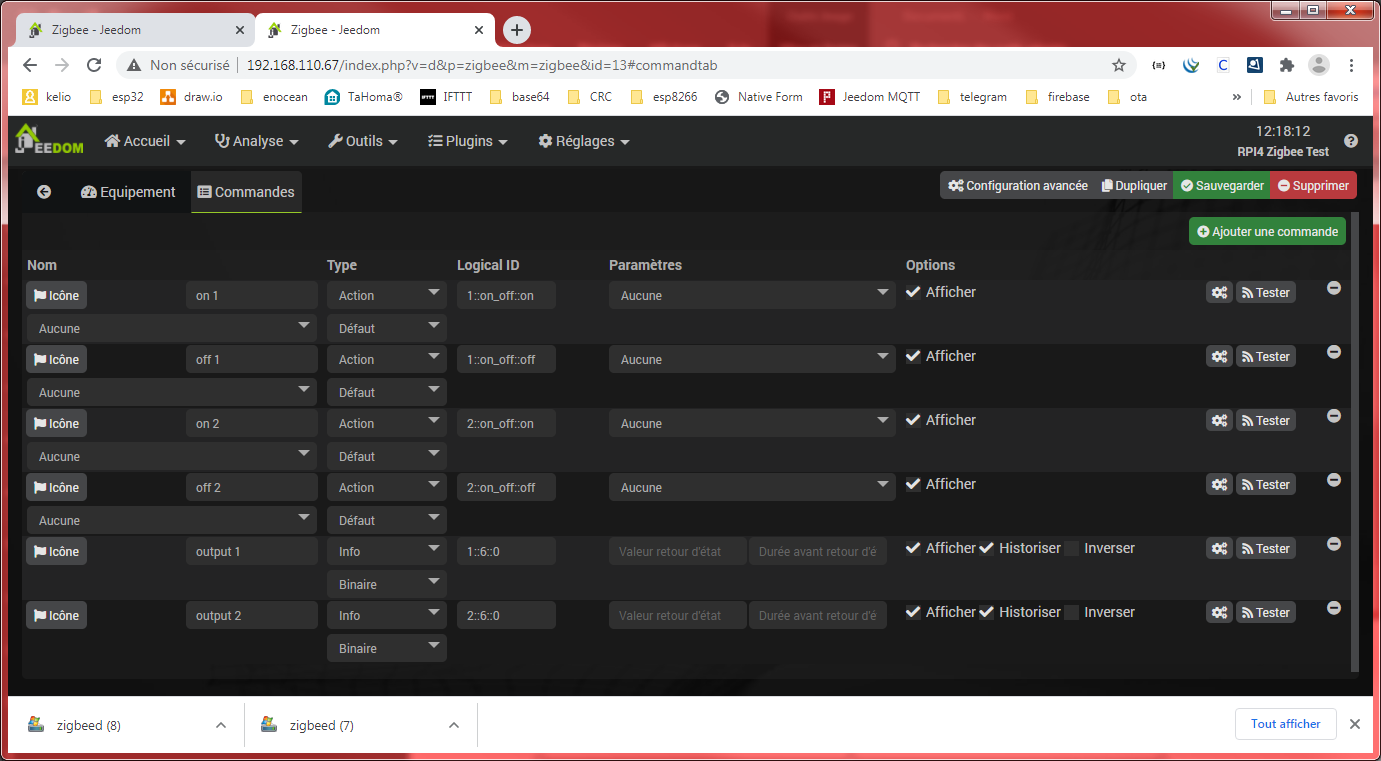The image size is (1381, 761).
Task: Choose icon for the on 1 command
Action: [56, 295]
